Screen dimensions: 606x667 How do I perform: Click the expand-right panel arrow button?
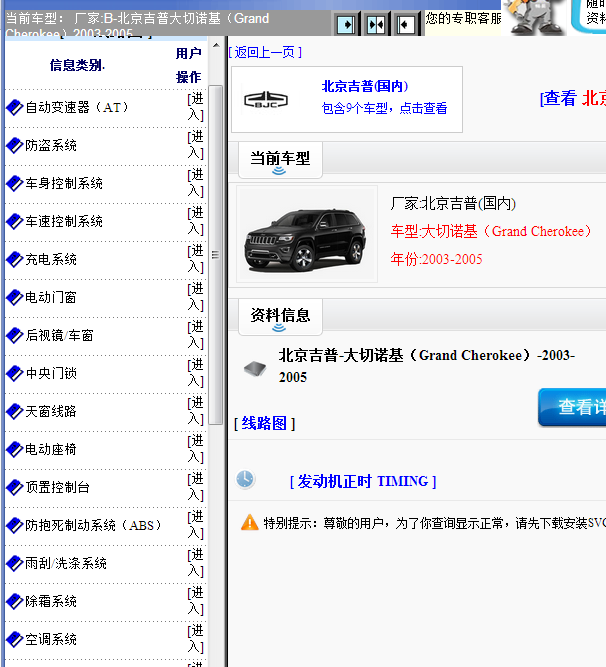[x=346, y=24]
